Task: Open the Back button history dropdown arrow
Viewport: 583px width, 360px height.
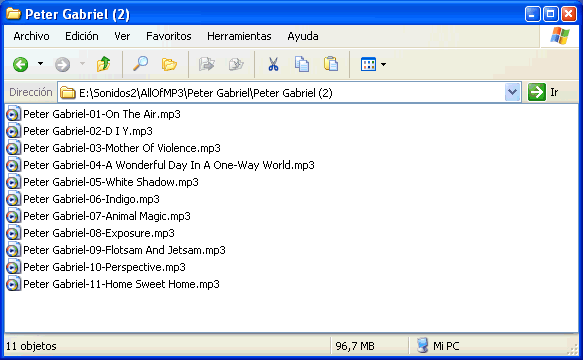Action: (x=40, y=64)
